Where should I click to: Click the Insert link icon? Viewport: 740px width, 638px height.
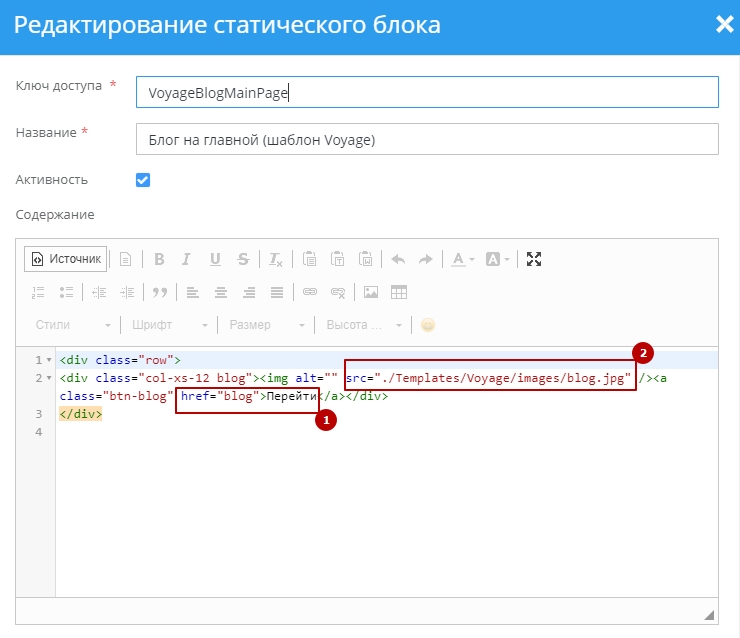coord(310,292)
